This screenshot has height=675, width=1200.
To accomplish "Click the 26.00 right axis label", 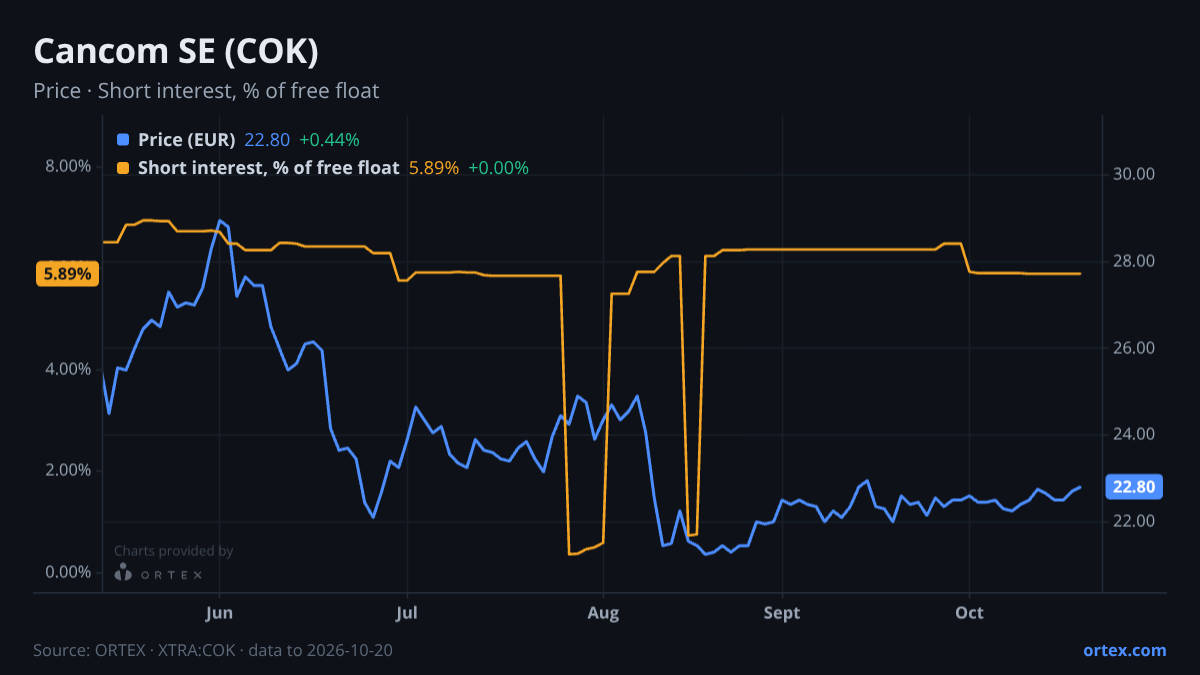I will (x=1134, y=348).
